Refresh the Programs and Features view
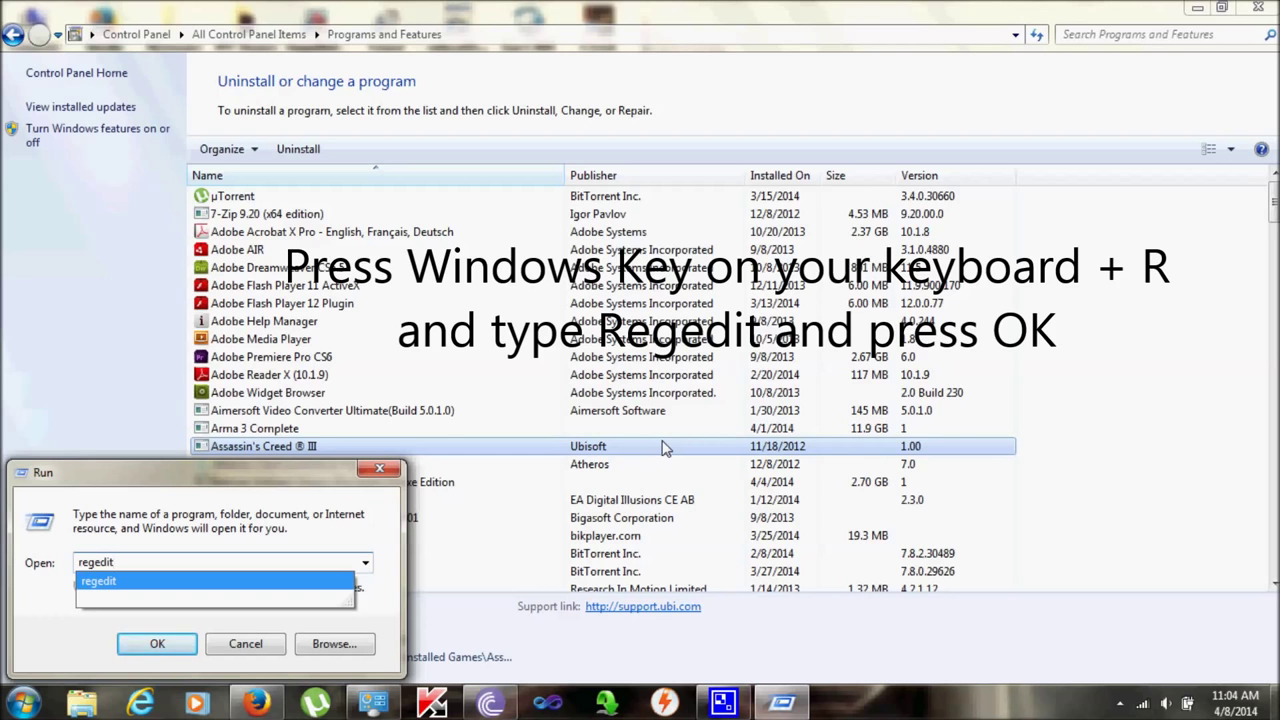Image resolution: width=1280 pixels, height=720 pixels. tap(1037, 35)
